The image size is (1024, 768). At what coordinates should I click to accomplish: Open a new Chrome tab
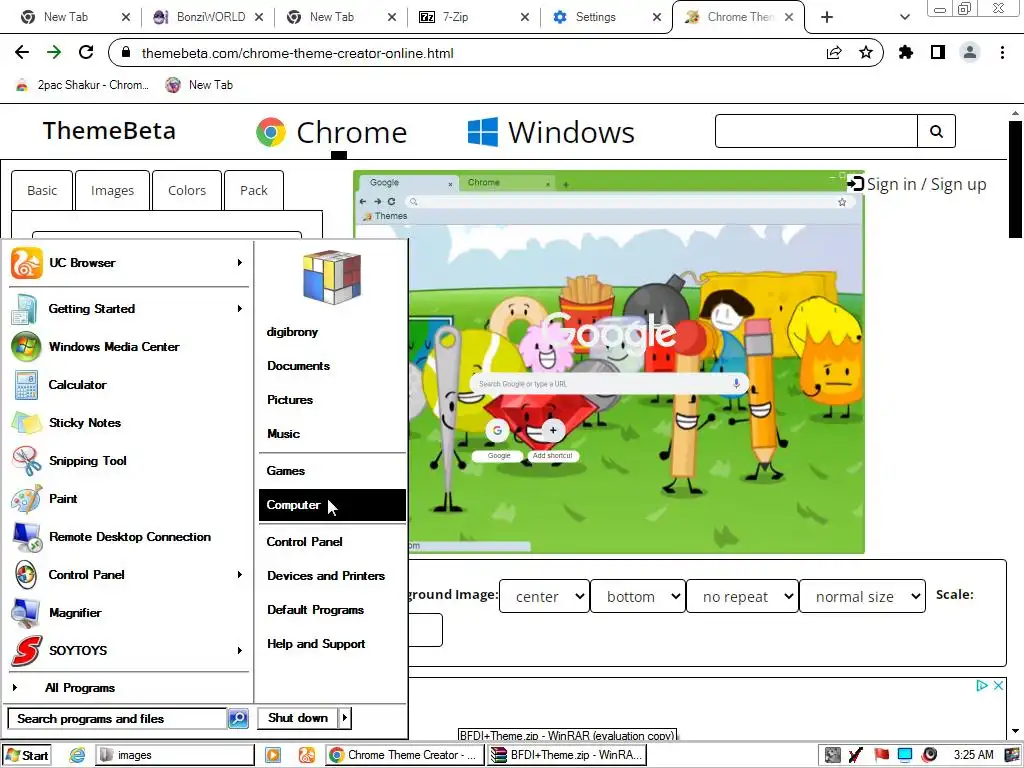click(x=827, y=17)
